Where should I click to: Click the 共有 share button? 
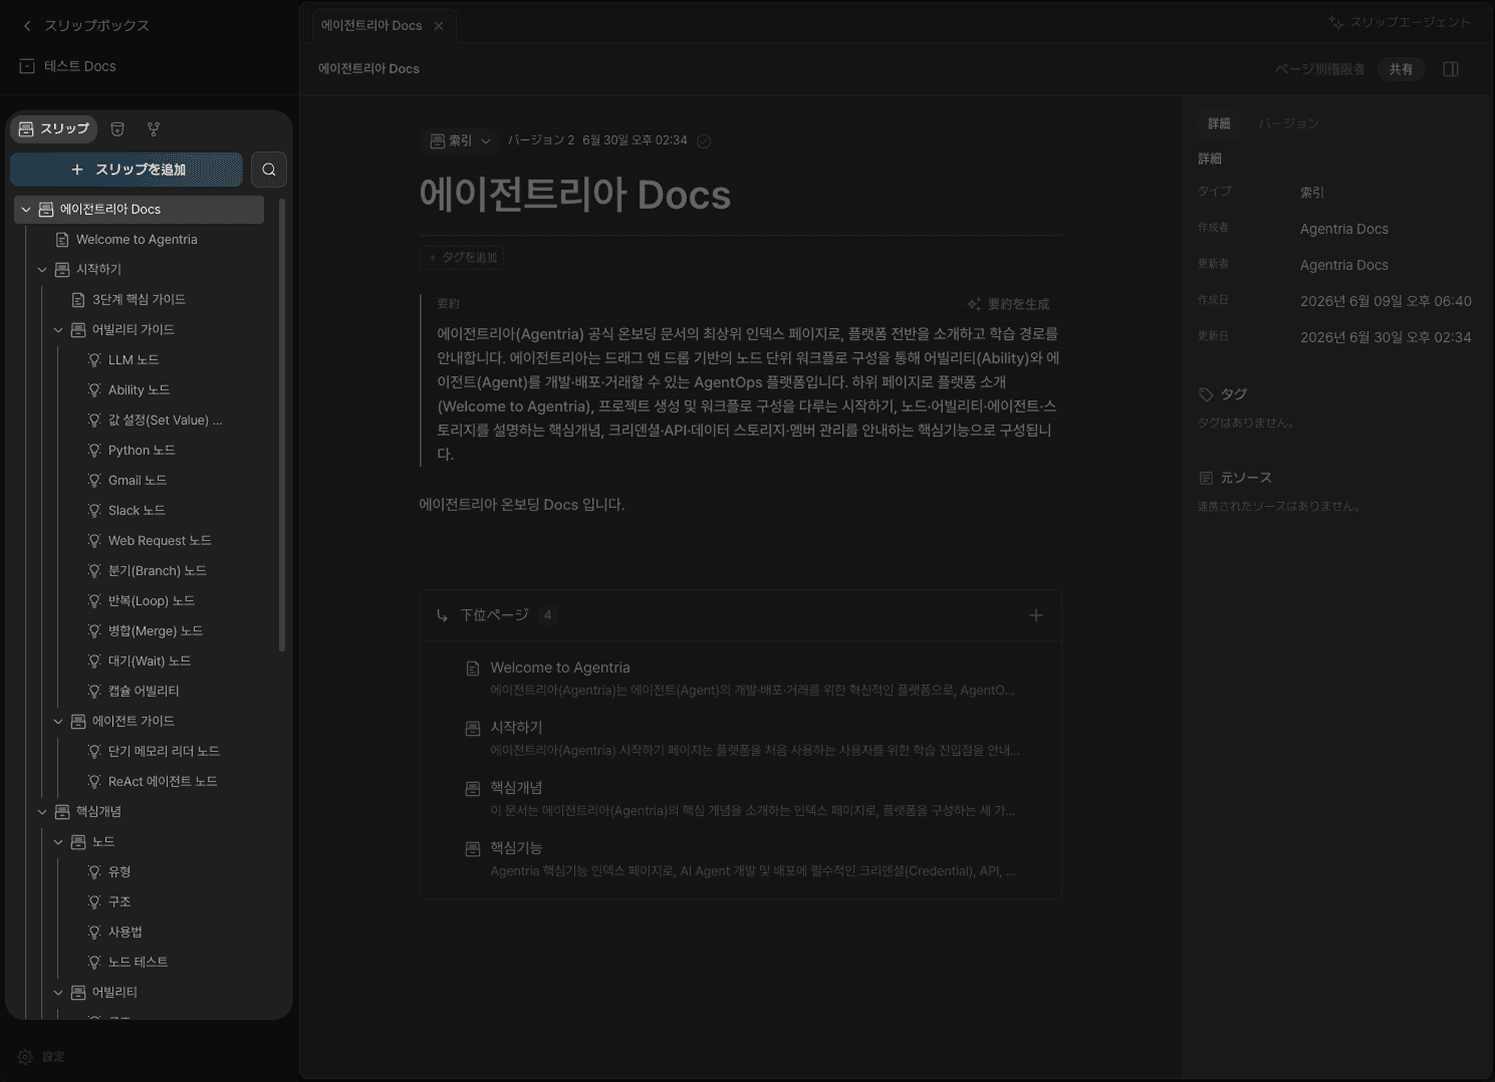(x=1401, y=69)
